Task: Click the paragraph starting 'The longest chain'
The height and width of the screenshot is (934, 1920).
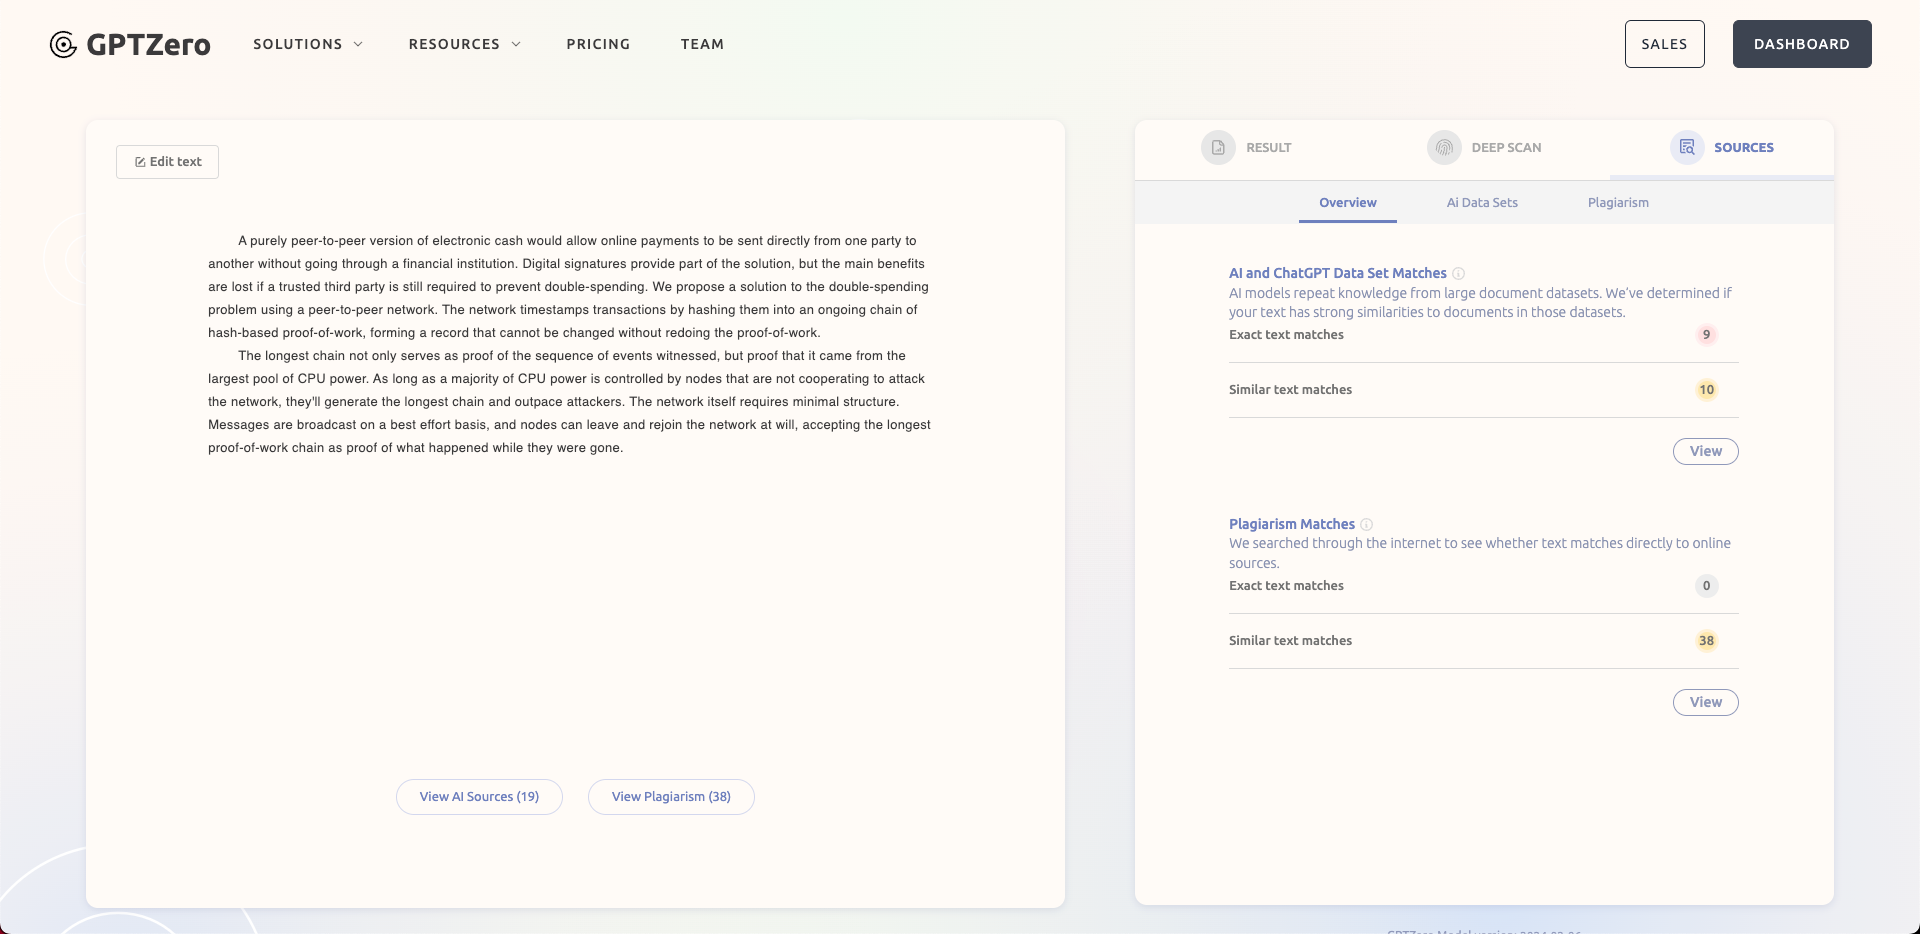Action: [569, 402]
